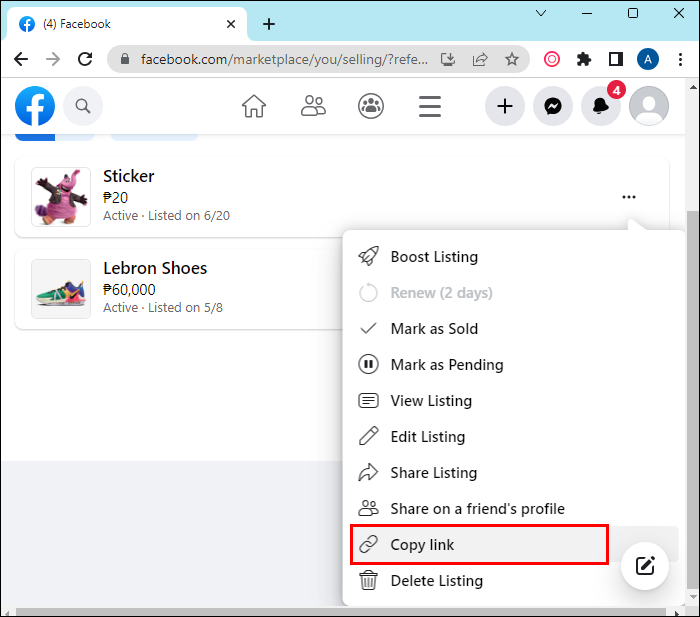Click the Lebron Shoes title
The width and height of the screenshot is (700, 617).
155,268
